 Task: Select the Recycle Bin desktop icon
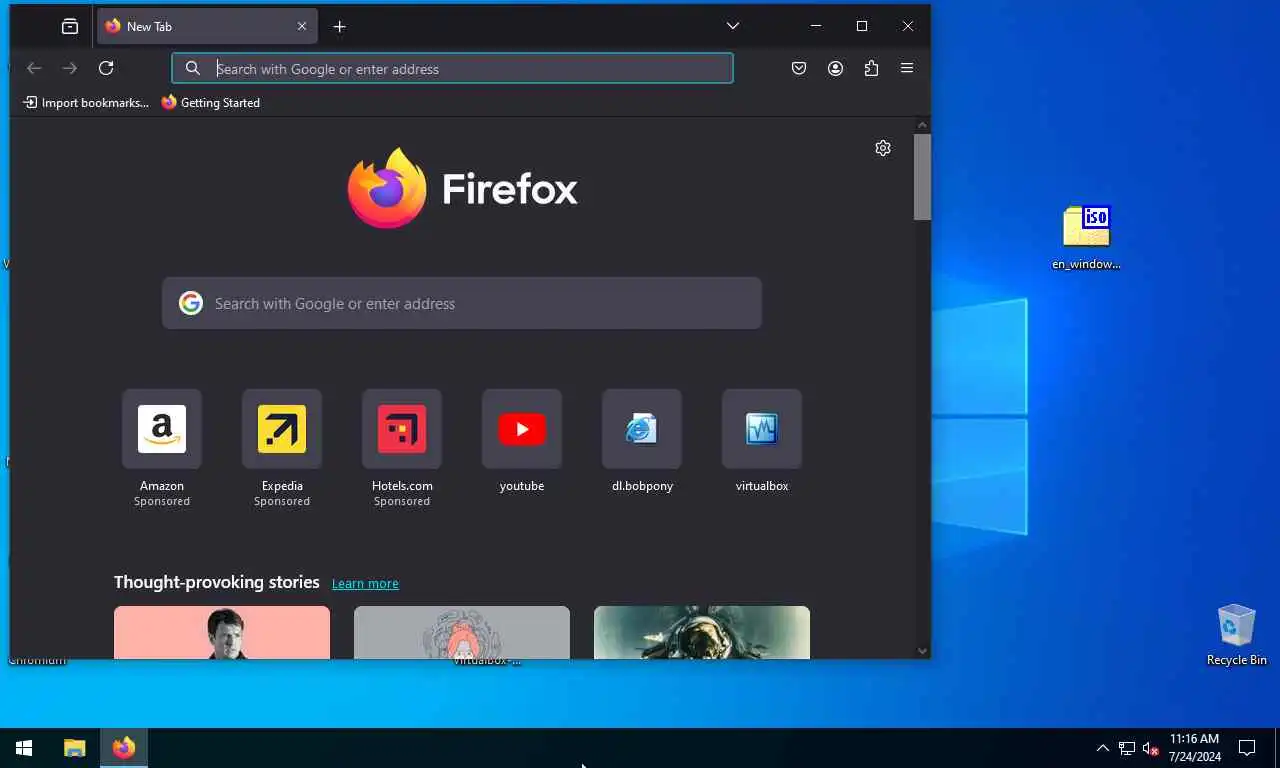pyautogui.click(x=1236, y=634)
